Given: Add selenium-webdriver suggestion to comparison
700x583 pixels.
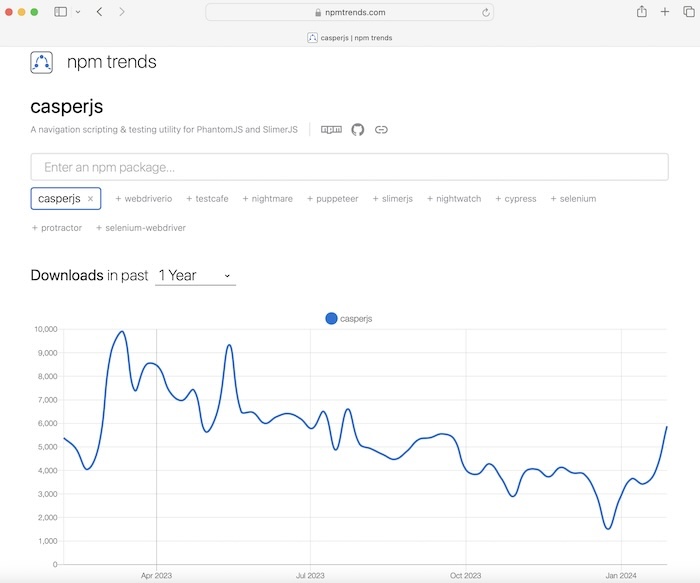Looking at the screenshot, I should (141, 228).
